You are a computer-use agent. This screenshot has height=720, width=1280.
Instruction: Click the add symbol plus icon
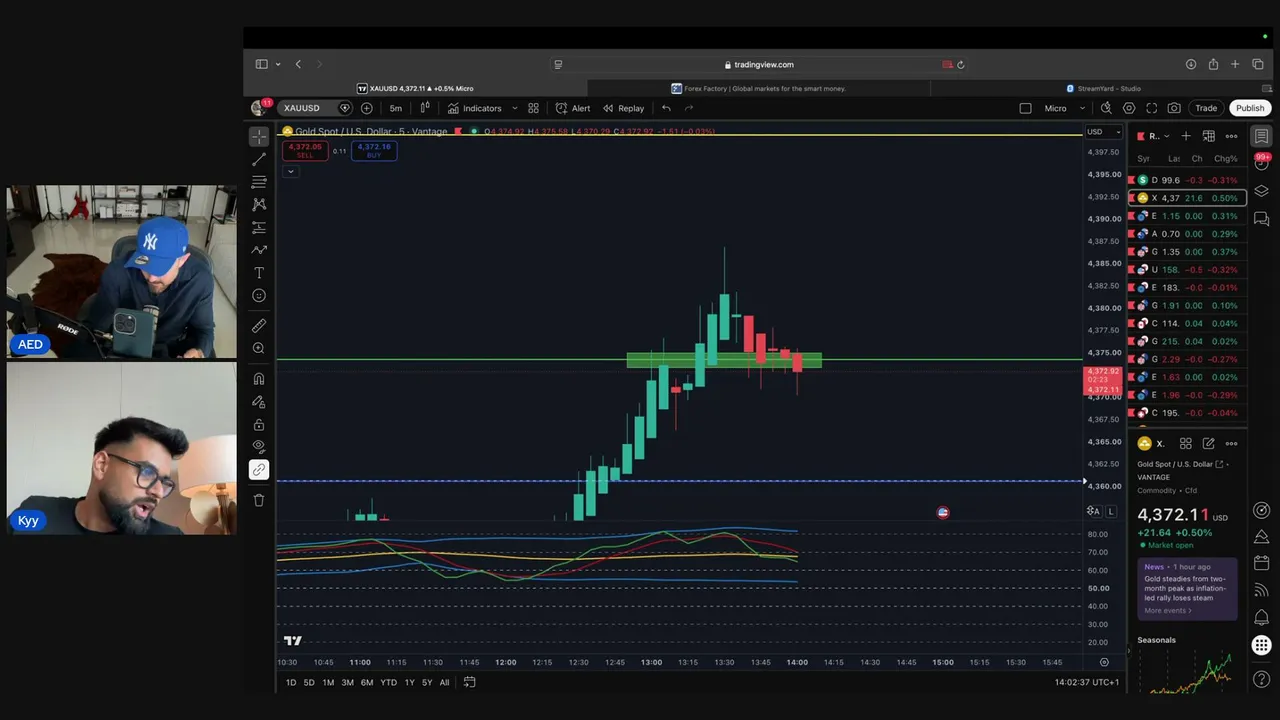pyautogui.click(x=367, y=108)
